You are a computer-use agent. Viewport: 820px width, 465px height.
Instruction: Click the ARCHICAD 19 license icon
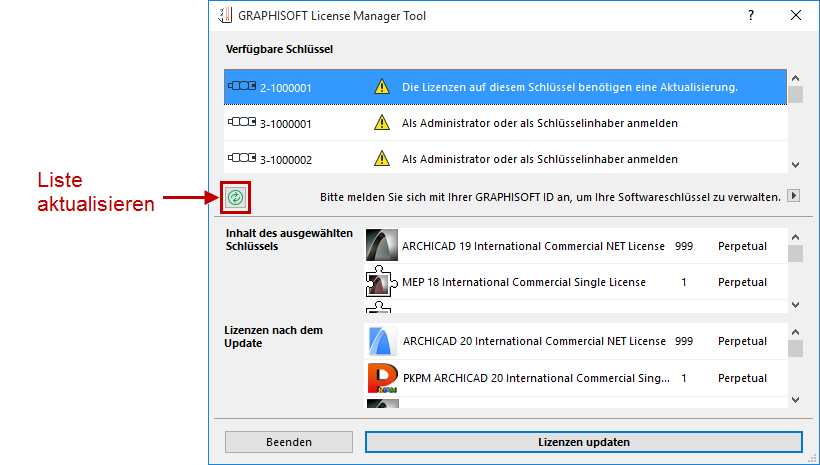click(380, 245)
